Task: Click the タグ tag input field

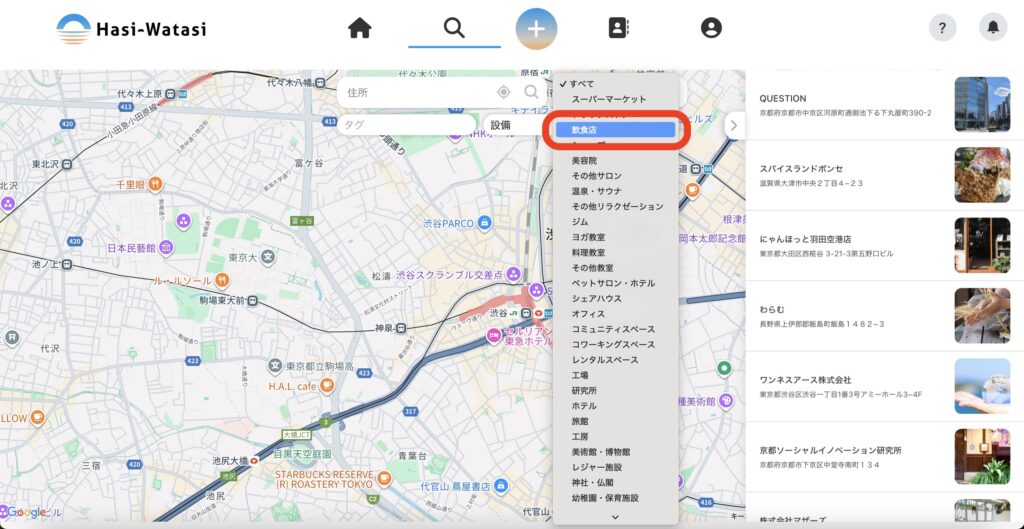Action: pos(405,126)
